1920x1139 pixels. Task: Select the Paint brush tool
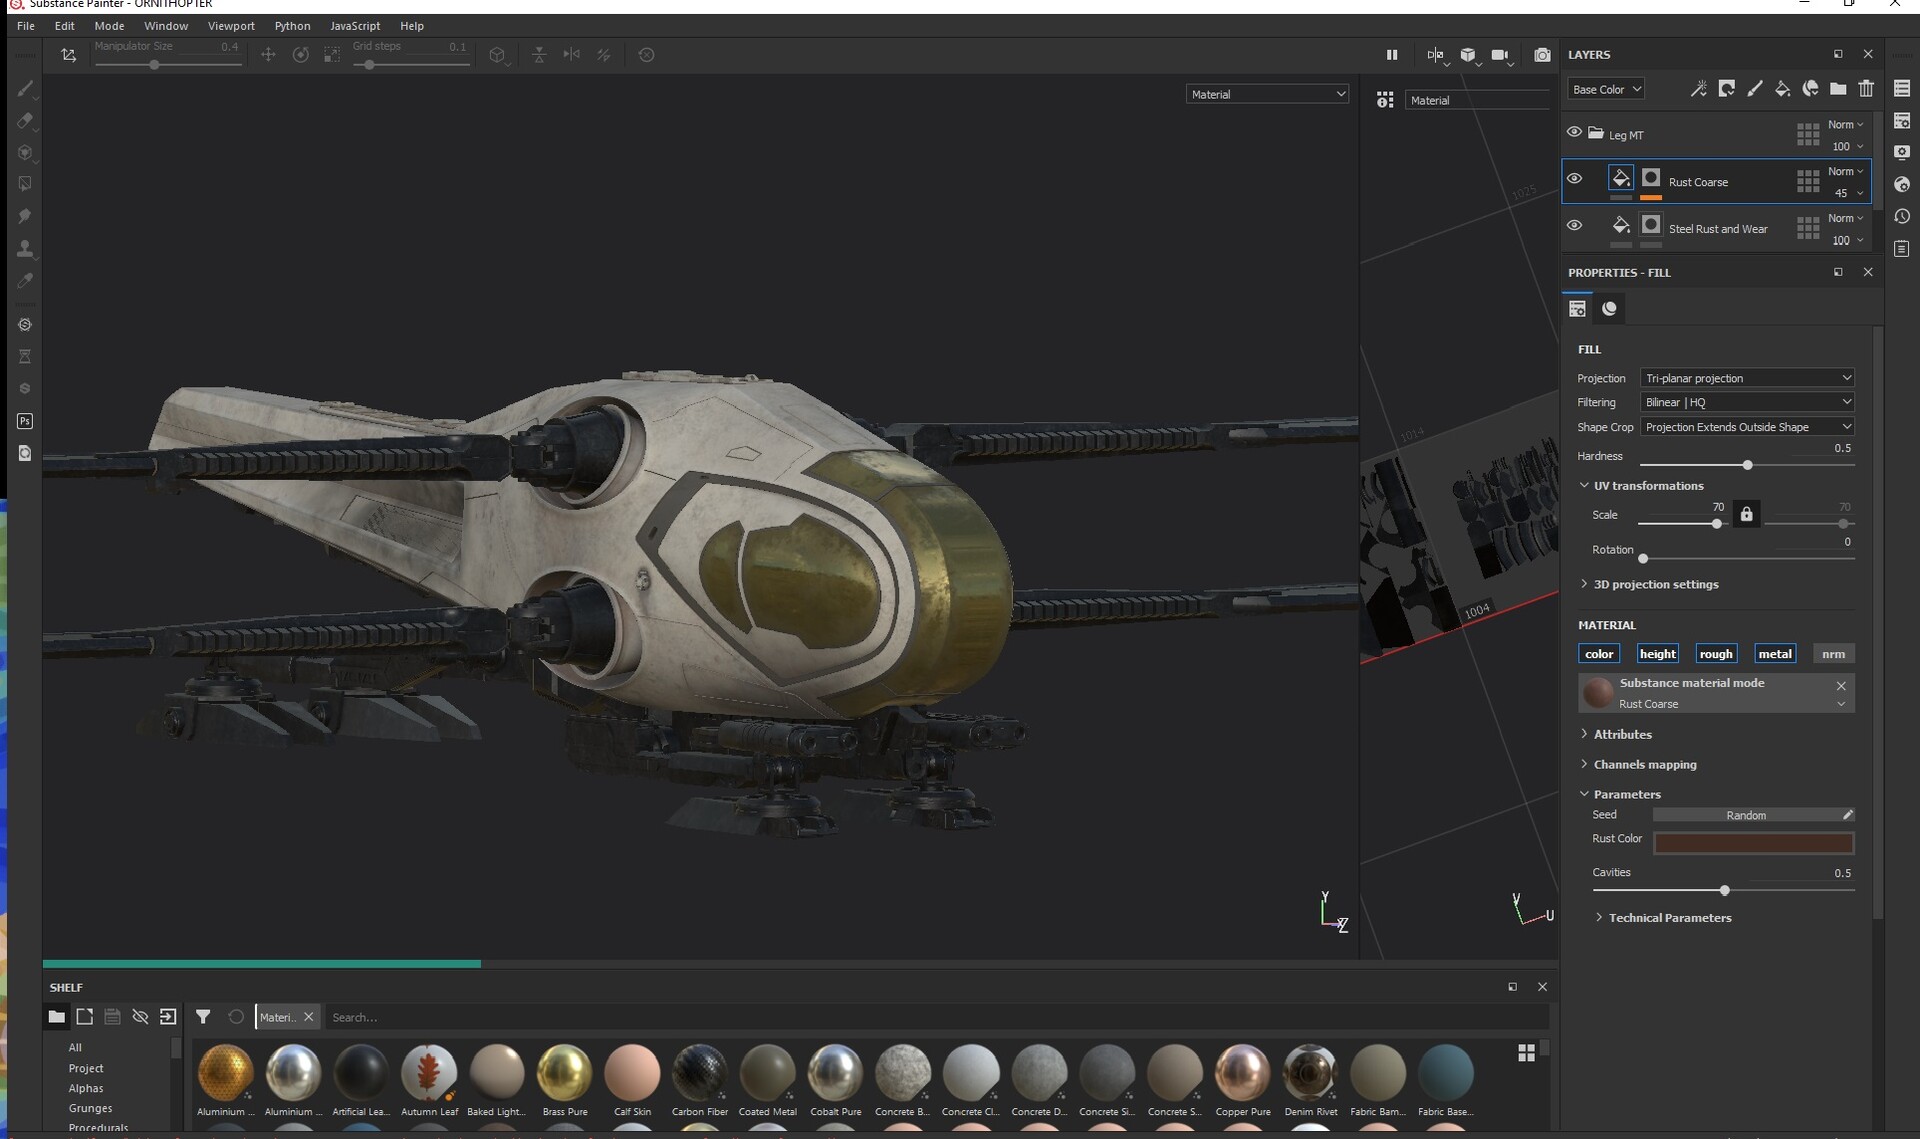coord(25,88)
